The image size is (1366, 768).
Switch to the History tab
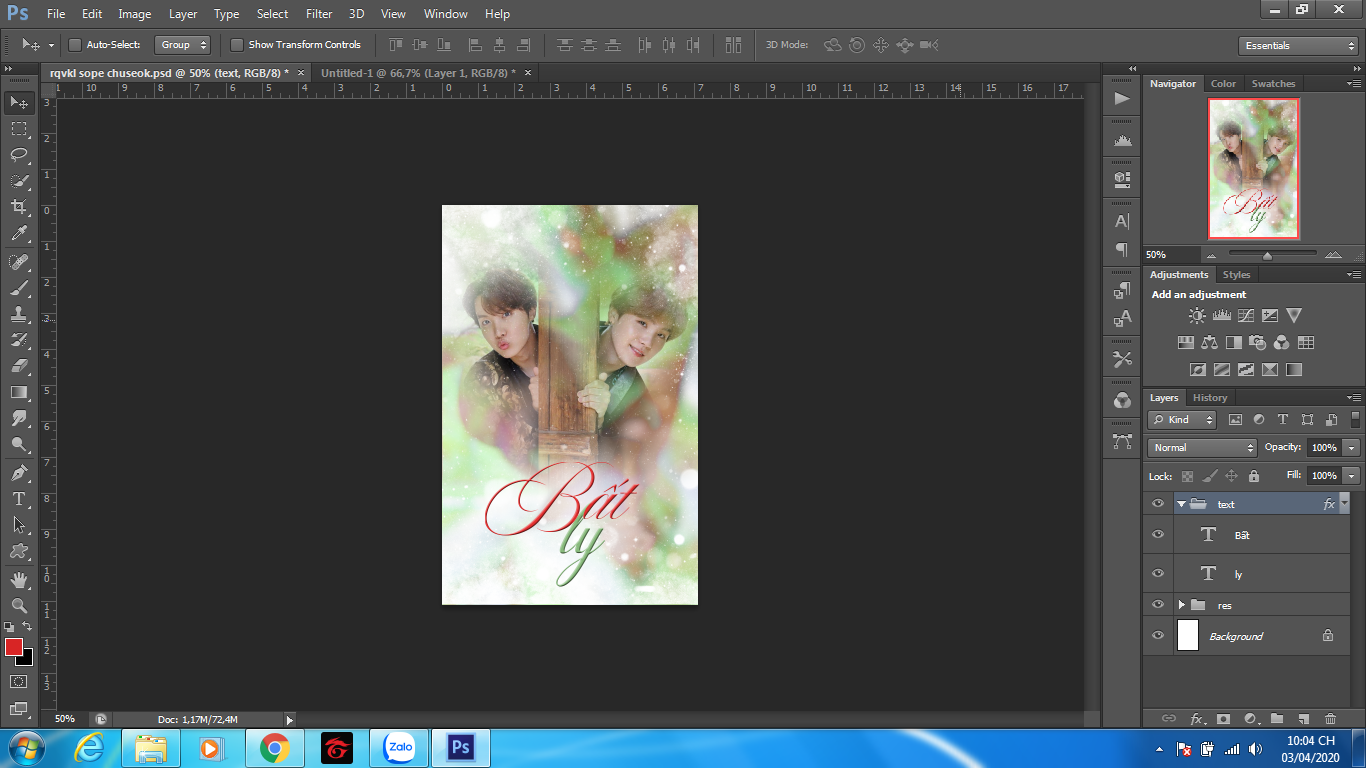(x=1209, y=398)
